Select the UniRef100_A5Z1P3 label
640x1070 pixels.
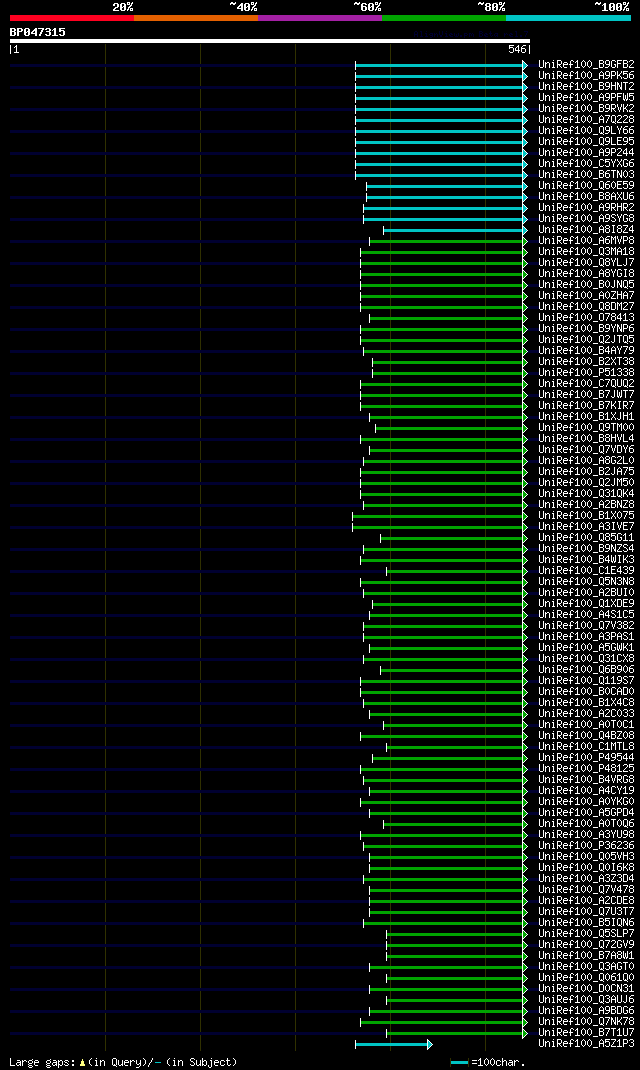(x=586, y=1043)
